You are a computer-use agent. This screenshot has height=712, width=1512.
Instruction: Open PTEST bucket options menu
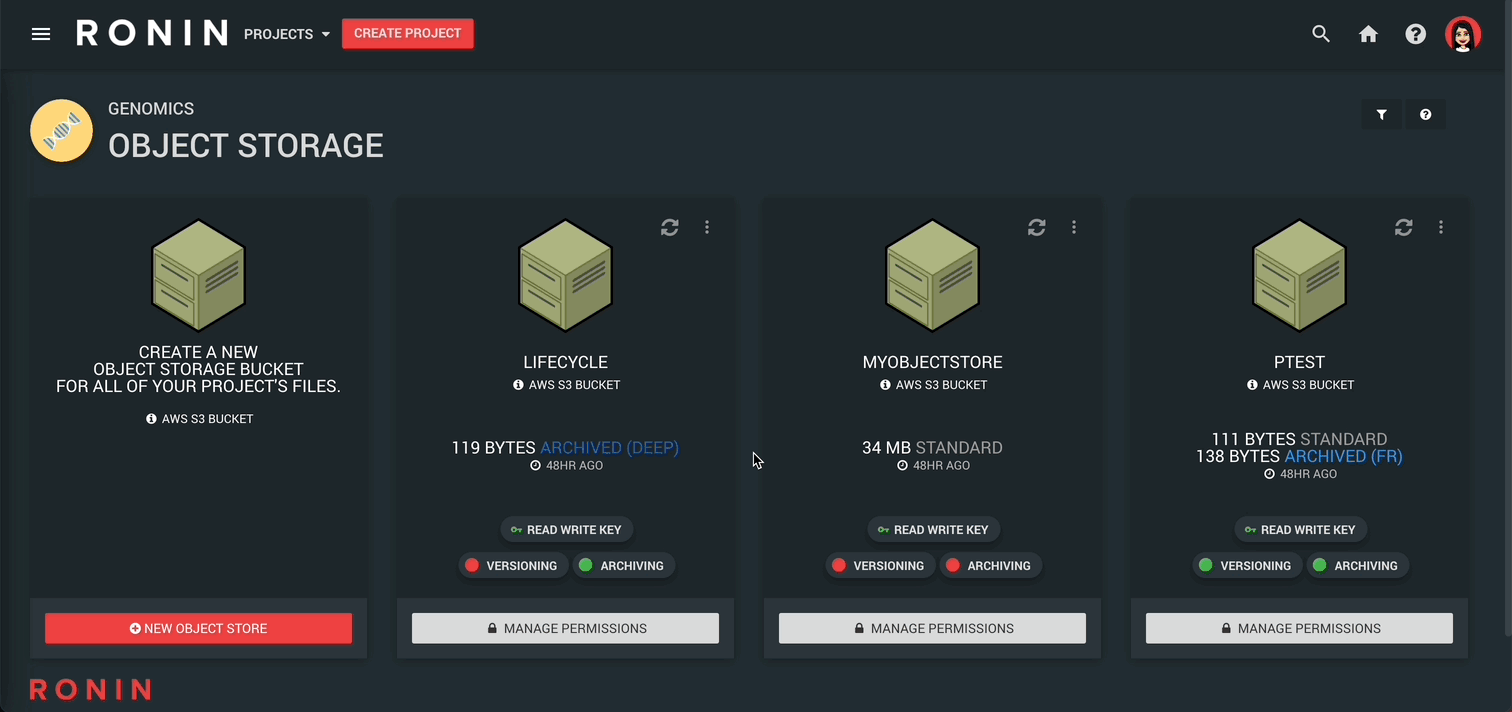pyautogui.click(x=1441, y=227)
